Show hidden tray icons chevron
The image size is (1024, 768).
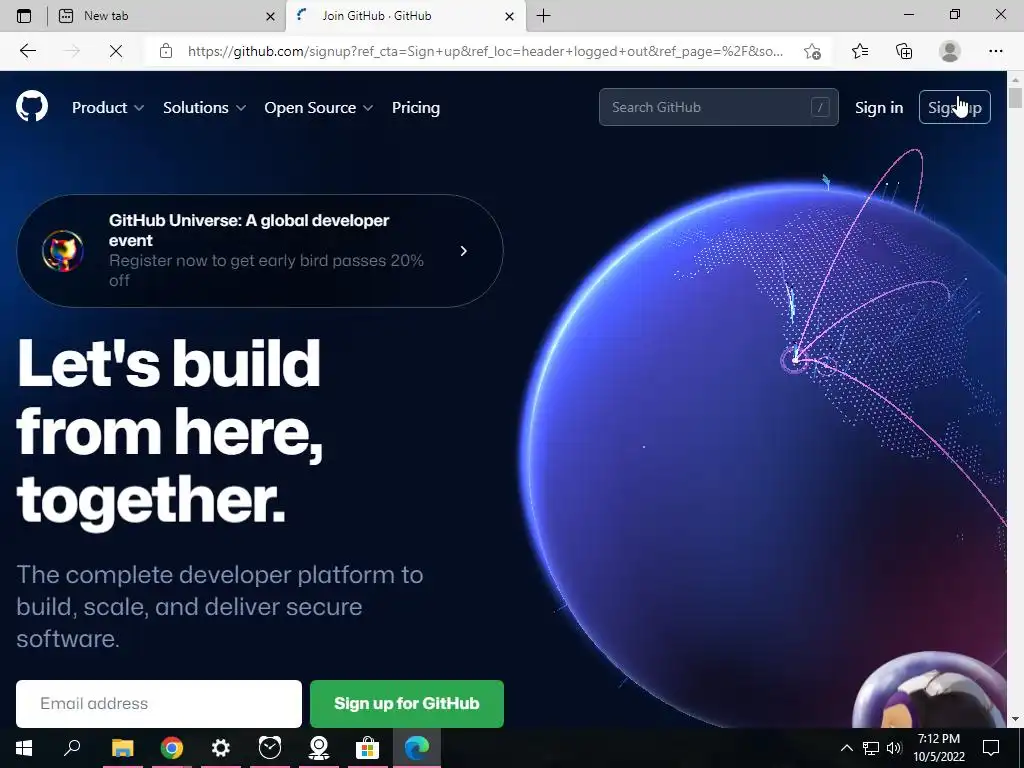point(846,748)
